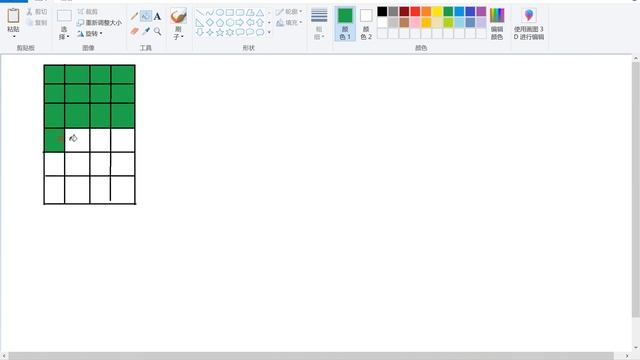Pick the orange palette swatch
The height and width of the screenshot is (360, 640).
[x=426, y=11]
